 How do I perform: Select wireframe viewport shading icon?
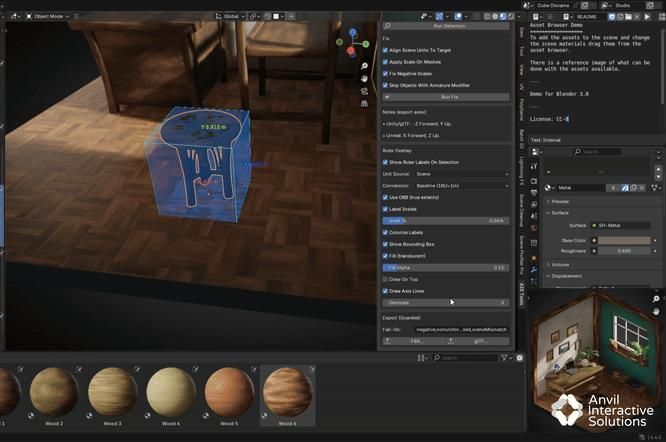click(487, 17)
